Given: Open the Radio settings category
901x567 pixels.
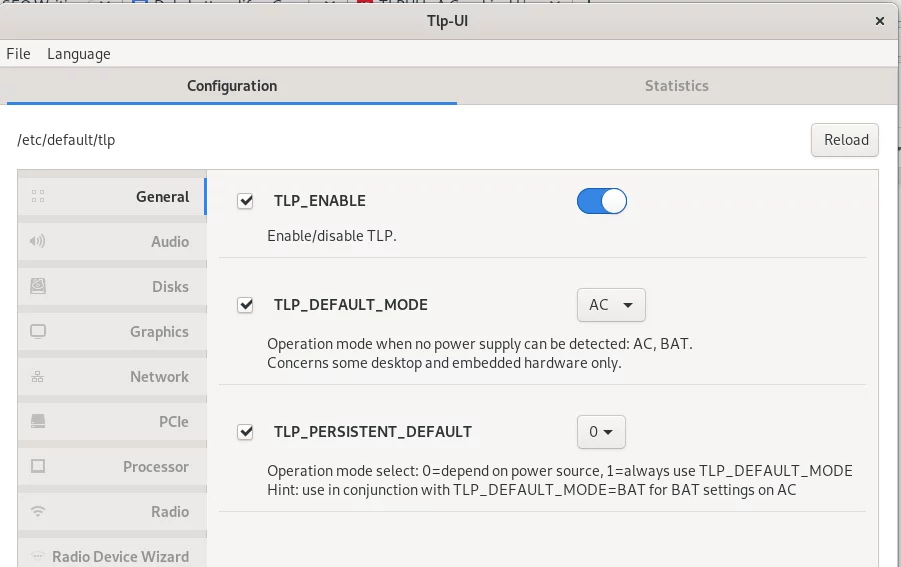Looking at the screenshot, I should pos(111,511).
